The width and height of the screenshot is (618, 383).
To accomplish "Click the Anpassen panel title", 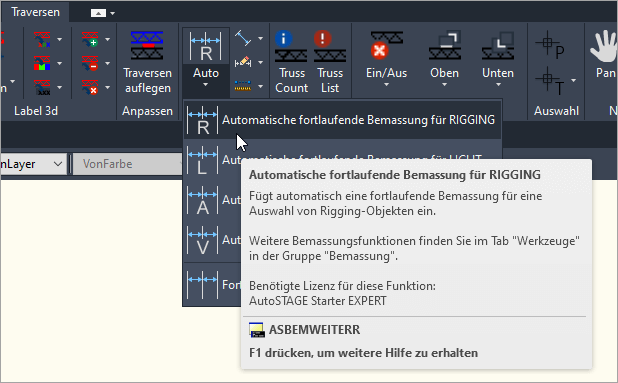I will point(147,111).
